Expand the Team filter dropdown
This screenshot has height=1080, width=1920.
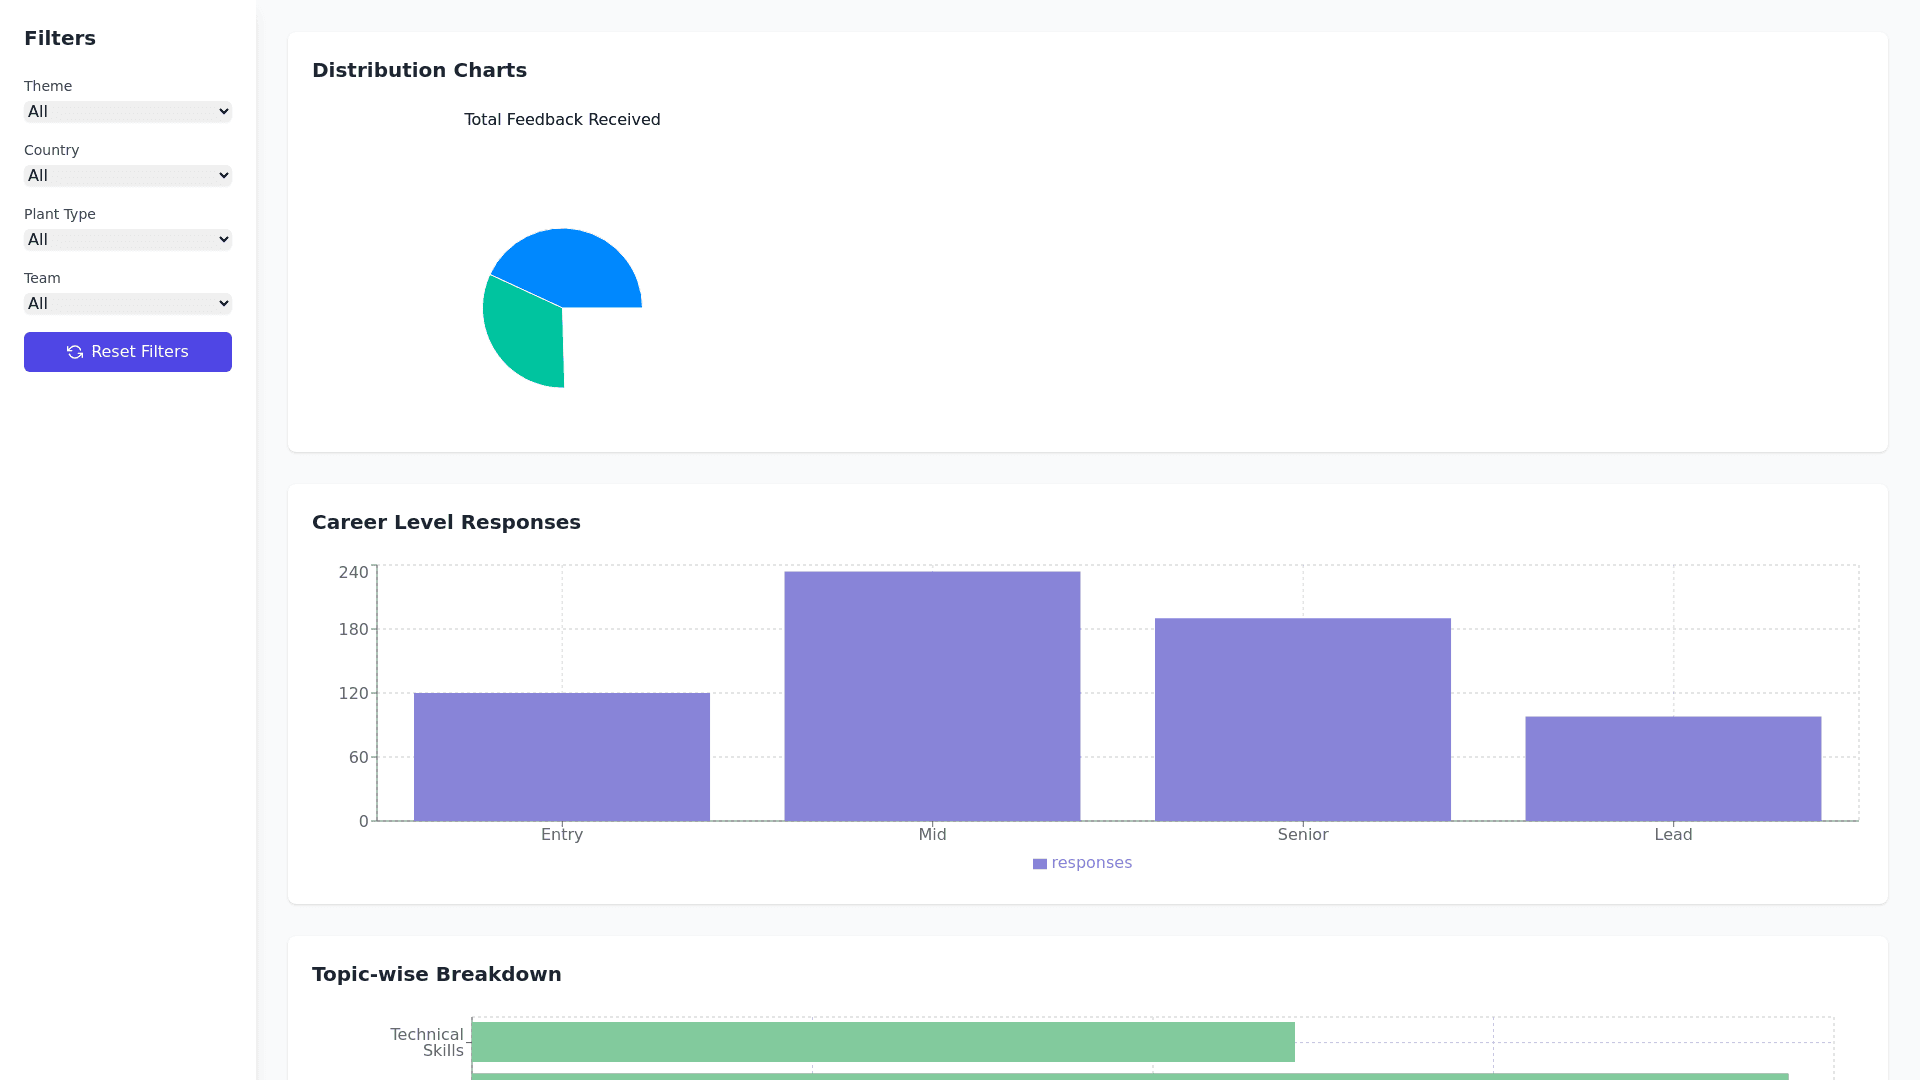click(x=128, y=304)
